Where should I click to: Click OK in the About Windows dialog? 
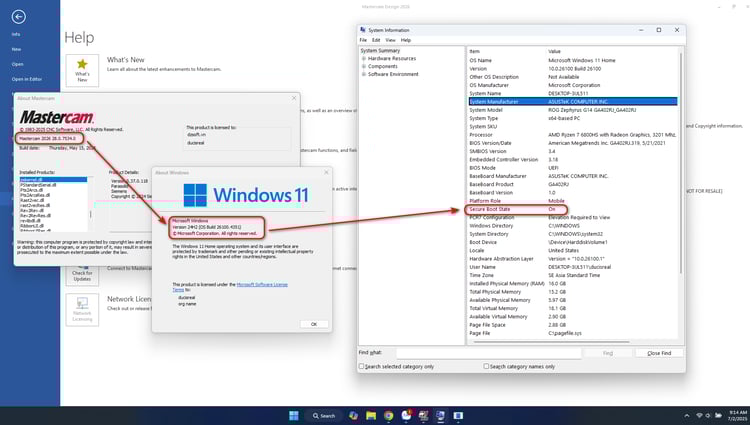[x=314, y=324]
